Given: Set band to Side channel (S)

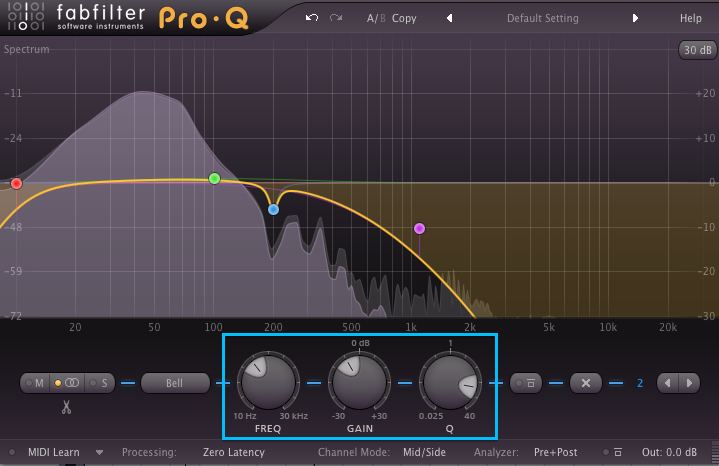Looking at the screenshot, I should pos(99,383).
